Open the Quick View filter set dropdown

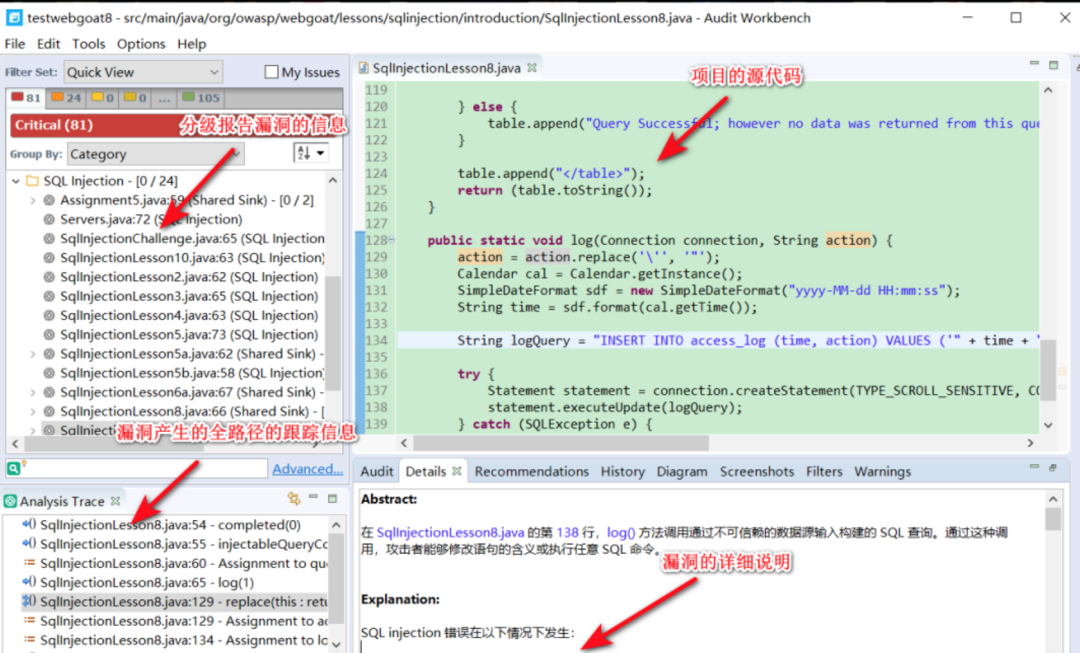point(143,72)
